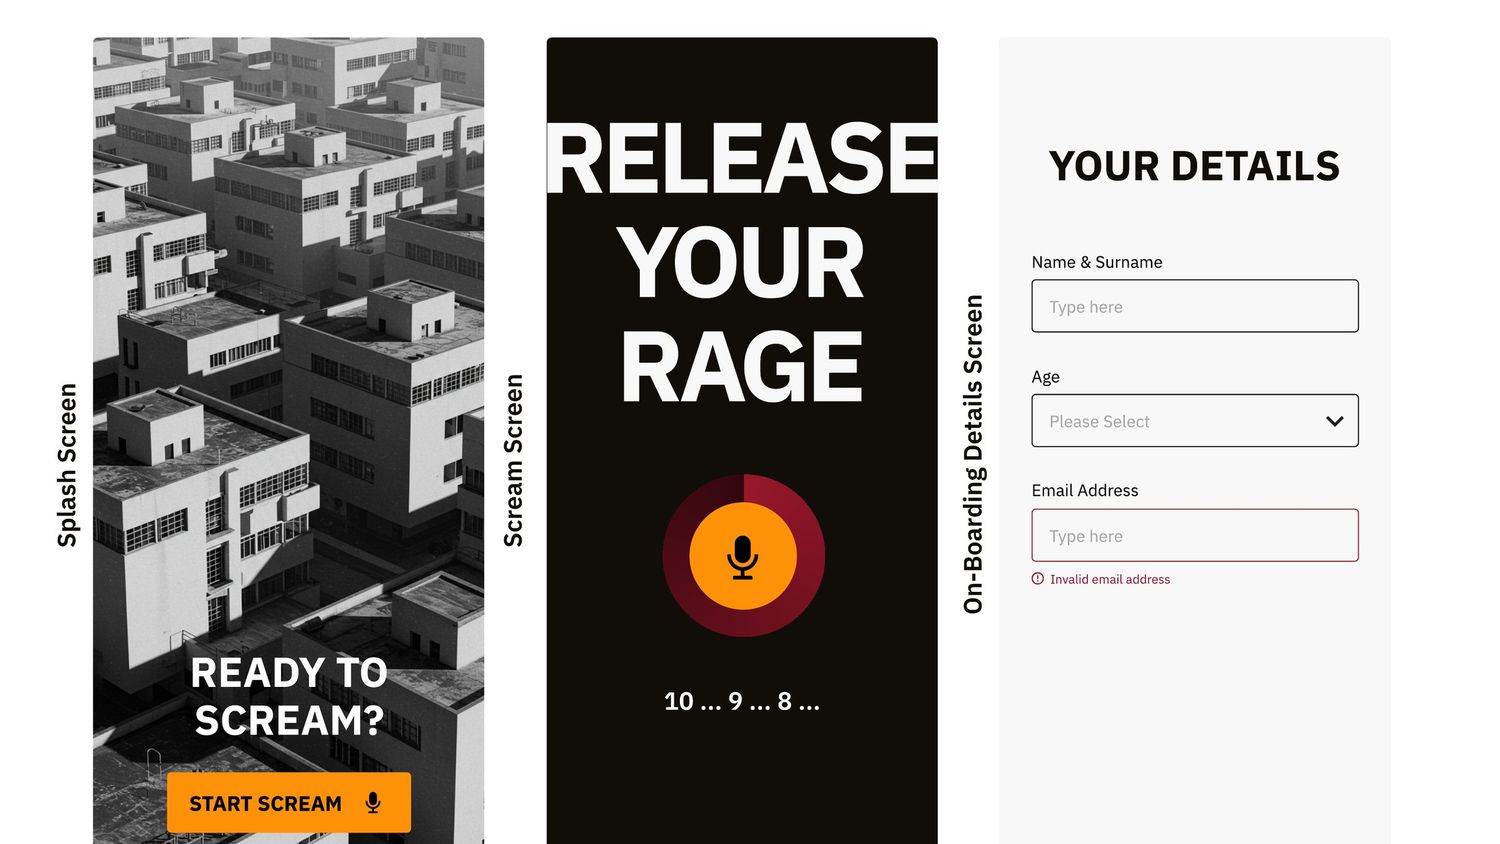
Task: Select the YOUR DETAILS heading
Action: coord(1194,166)
